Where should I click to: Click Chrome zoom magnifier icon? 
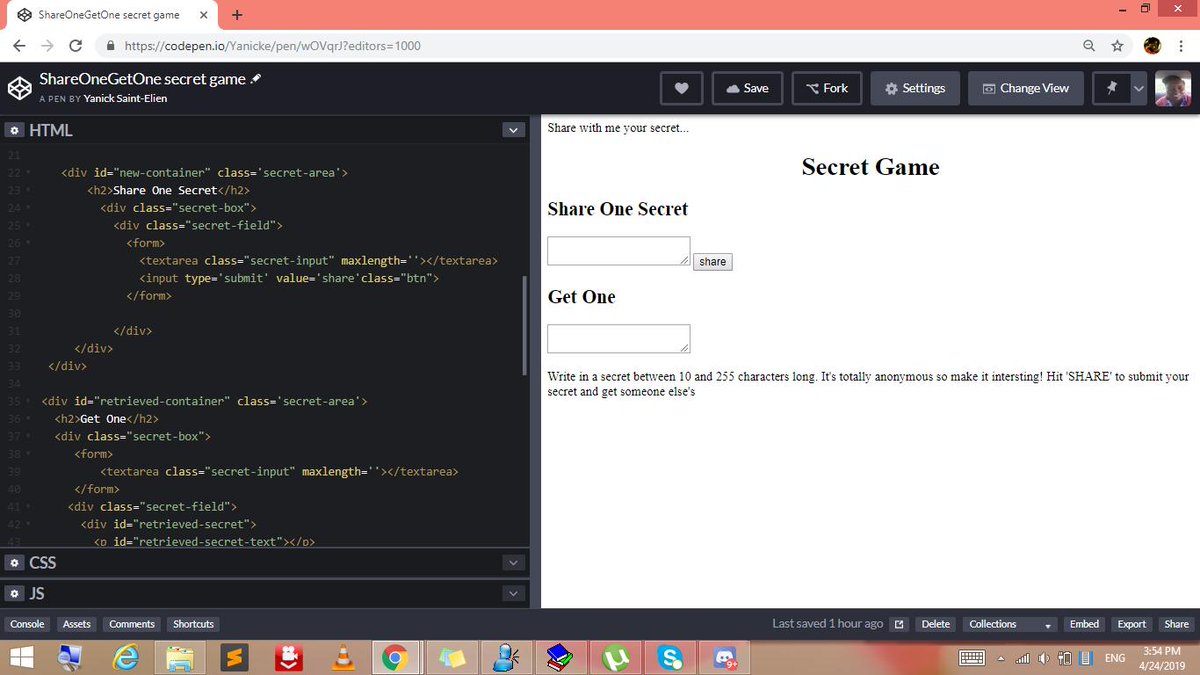1089,46
